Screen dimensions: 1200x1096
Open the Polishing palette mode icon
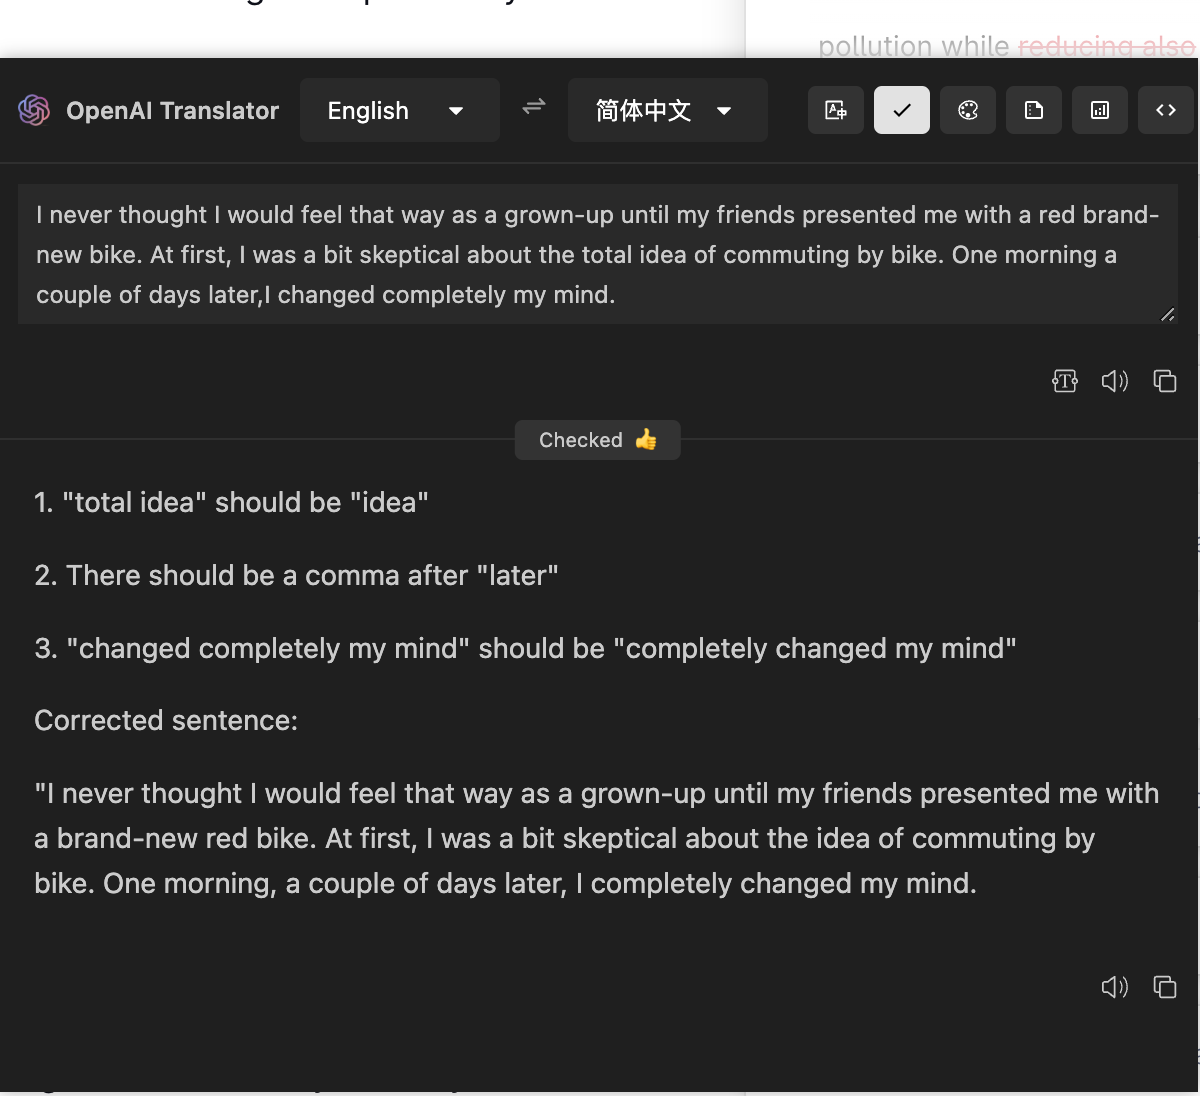click(967, 110)
